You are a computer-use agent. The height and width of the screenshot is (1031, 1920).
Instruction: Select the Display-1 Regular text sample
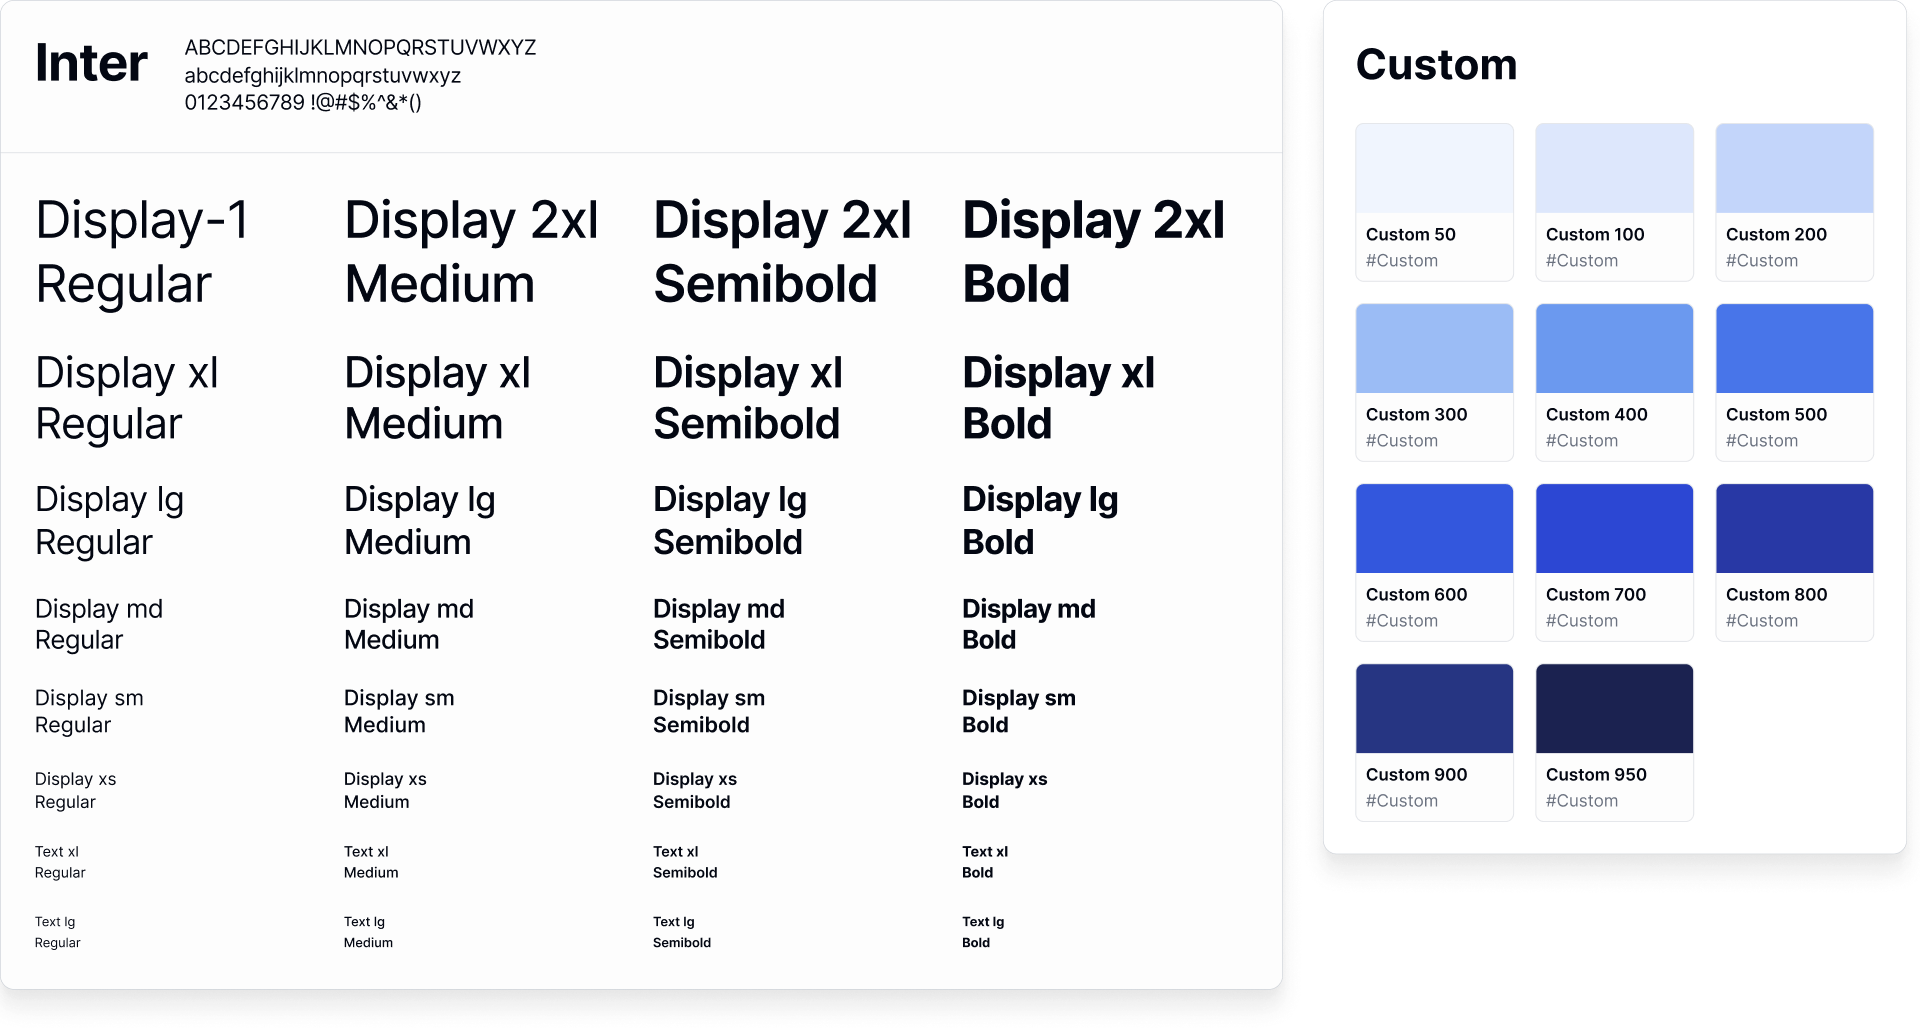[141, 252]
